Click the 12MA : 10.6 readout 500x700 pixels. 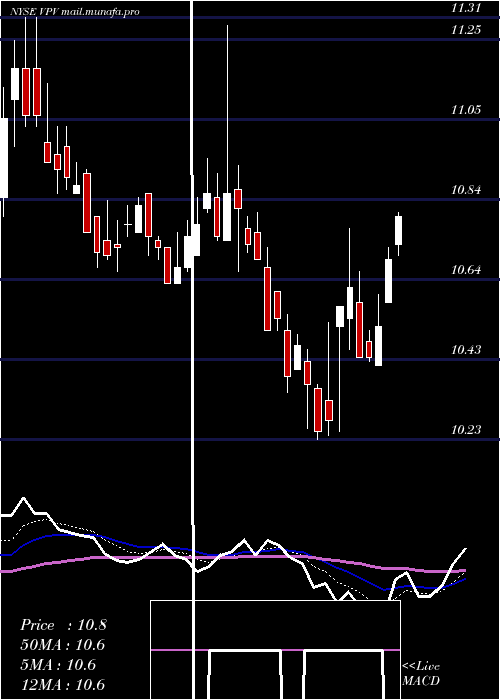point(62,684)
